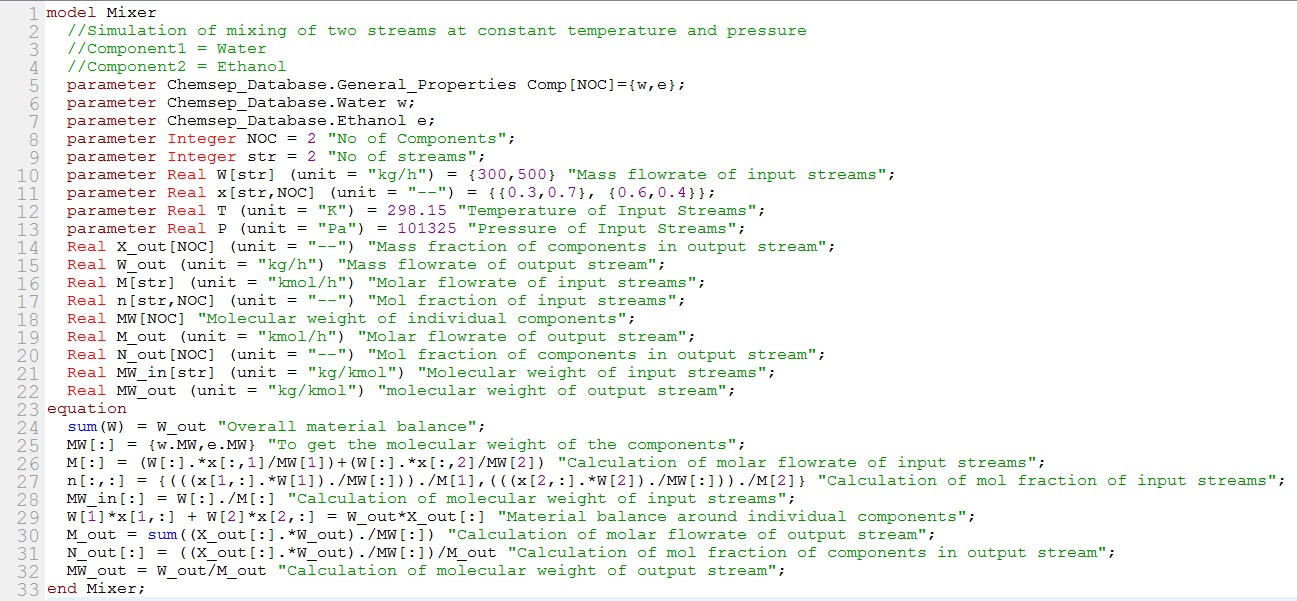
Task: Click line number 1 in the gutter
Action: (x=35, y=13)
